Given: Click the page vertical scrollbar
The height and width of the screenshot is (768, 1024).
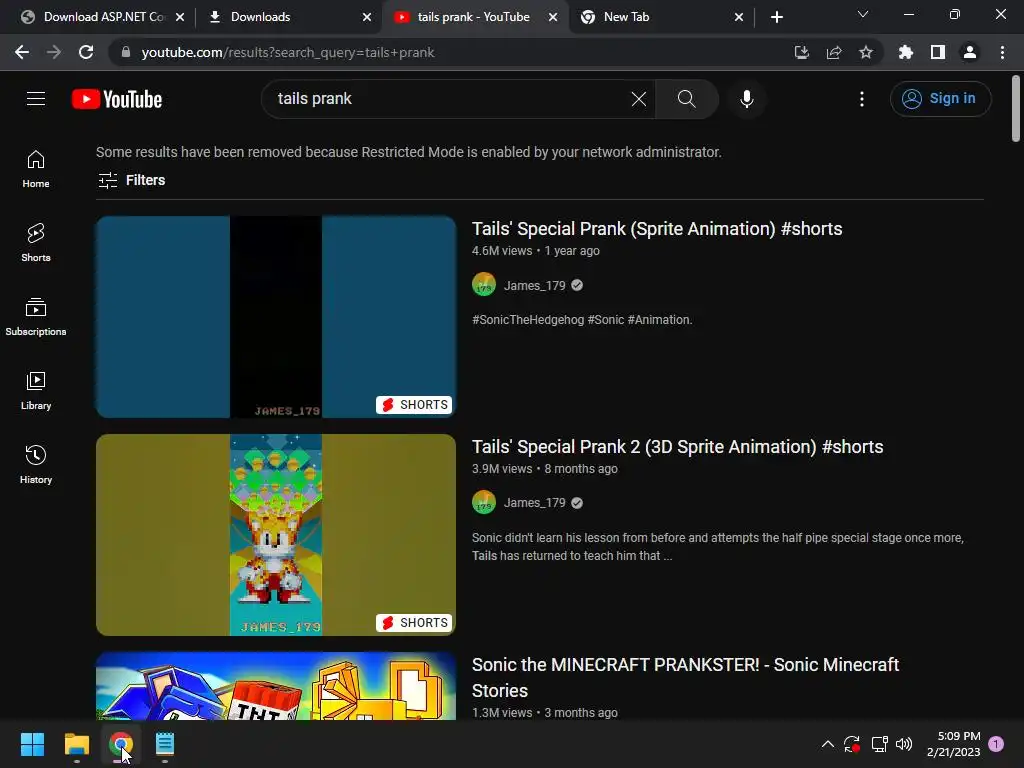Looking at the screenshot, I should coord(1016,108).
